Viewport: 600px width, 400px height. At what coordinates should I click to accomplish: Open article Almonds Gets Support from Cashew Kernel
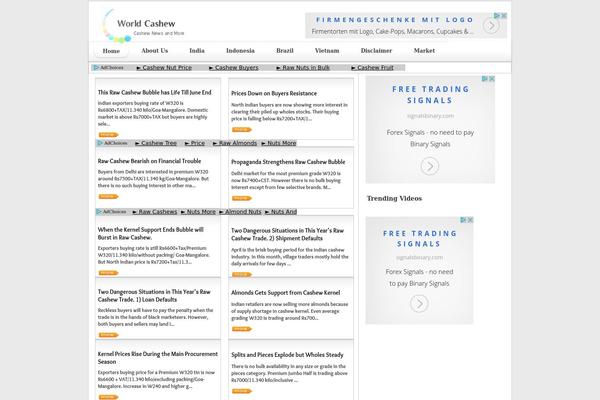[x=285, y=293]
